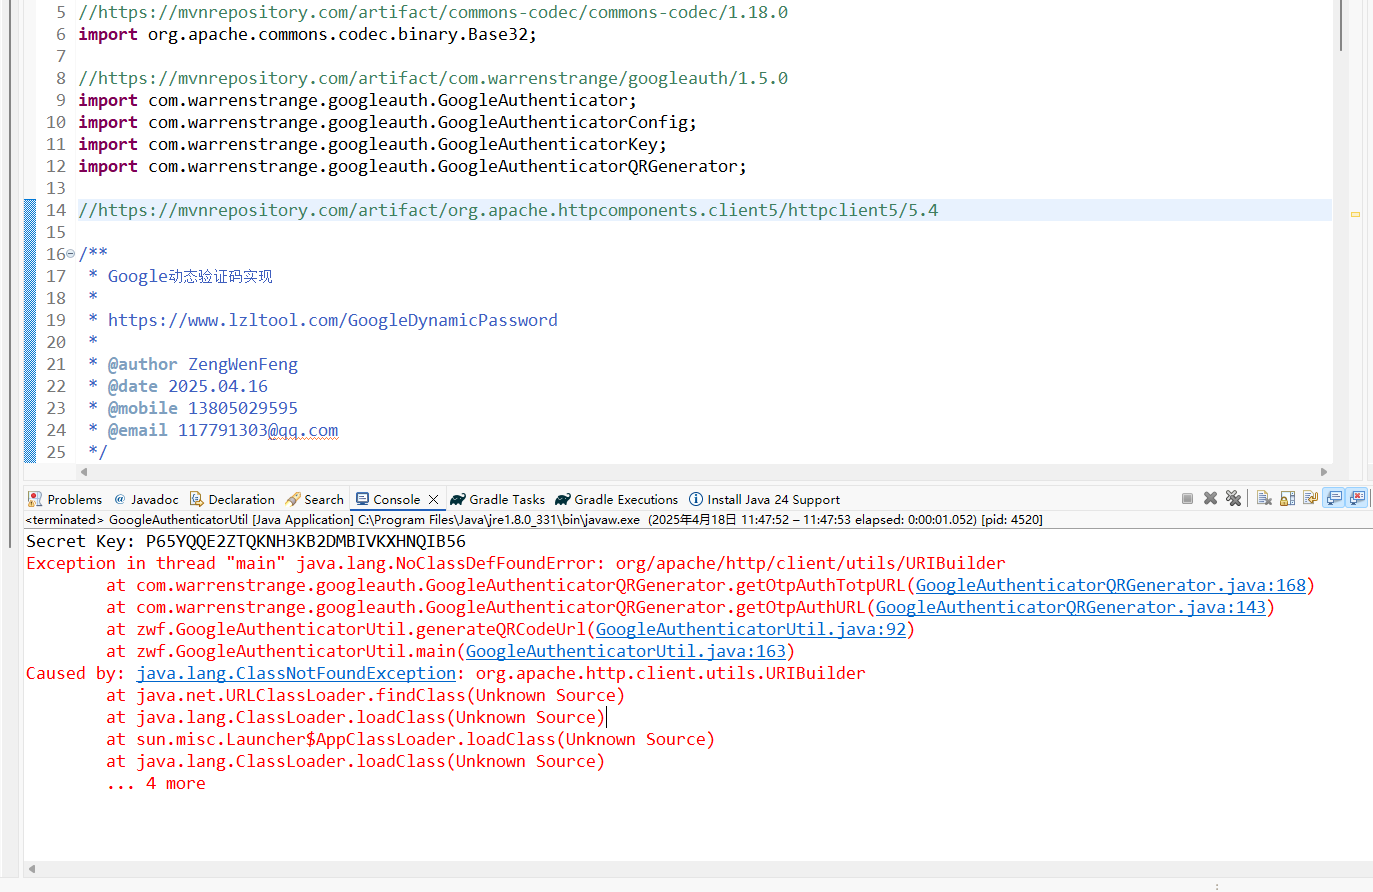Toggle console Word Wrap
This screenshot has height=892, width=1373.
[1310, 498]
